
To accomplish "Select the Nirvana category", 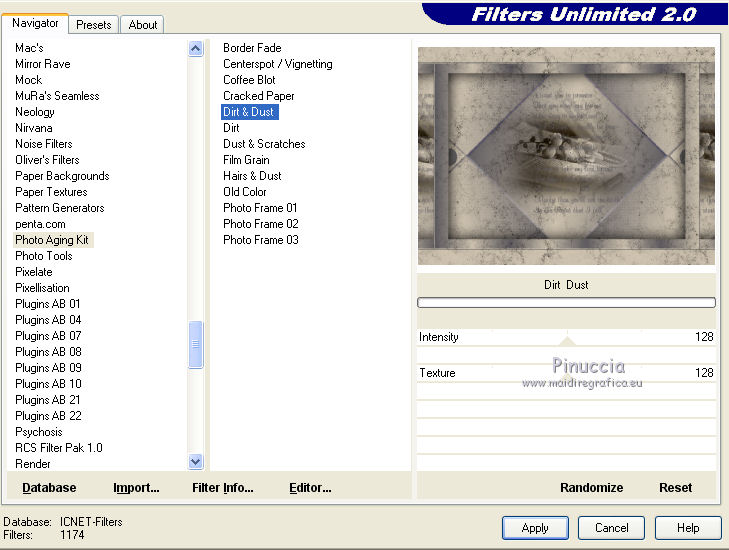I will [x=33, y=128].
